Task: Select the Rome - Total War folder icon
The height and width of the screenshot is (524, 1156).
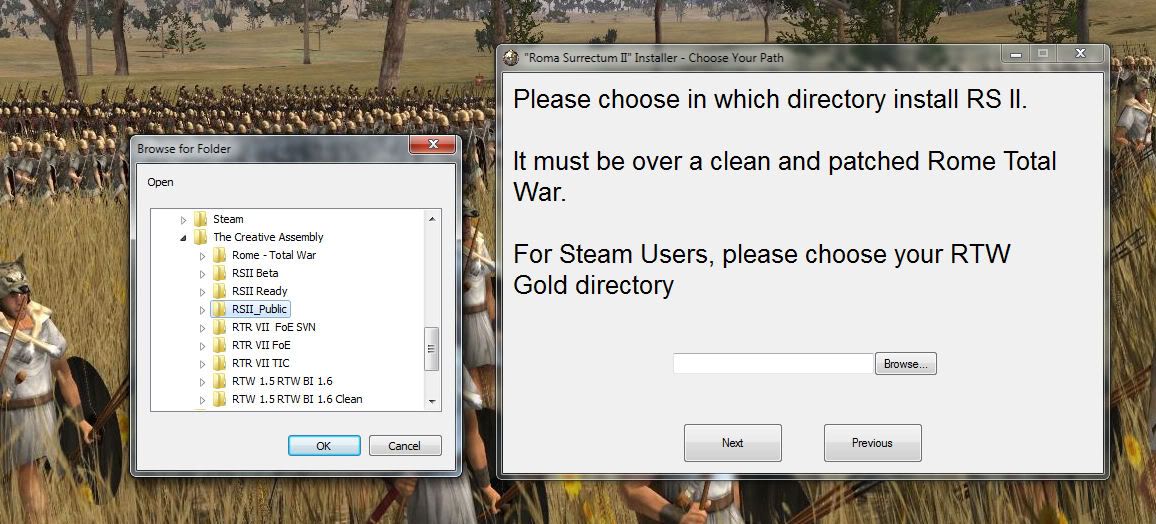Action: tap(219, 255)
